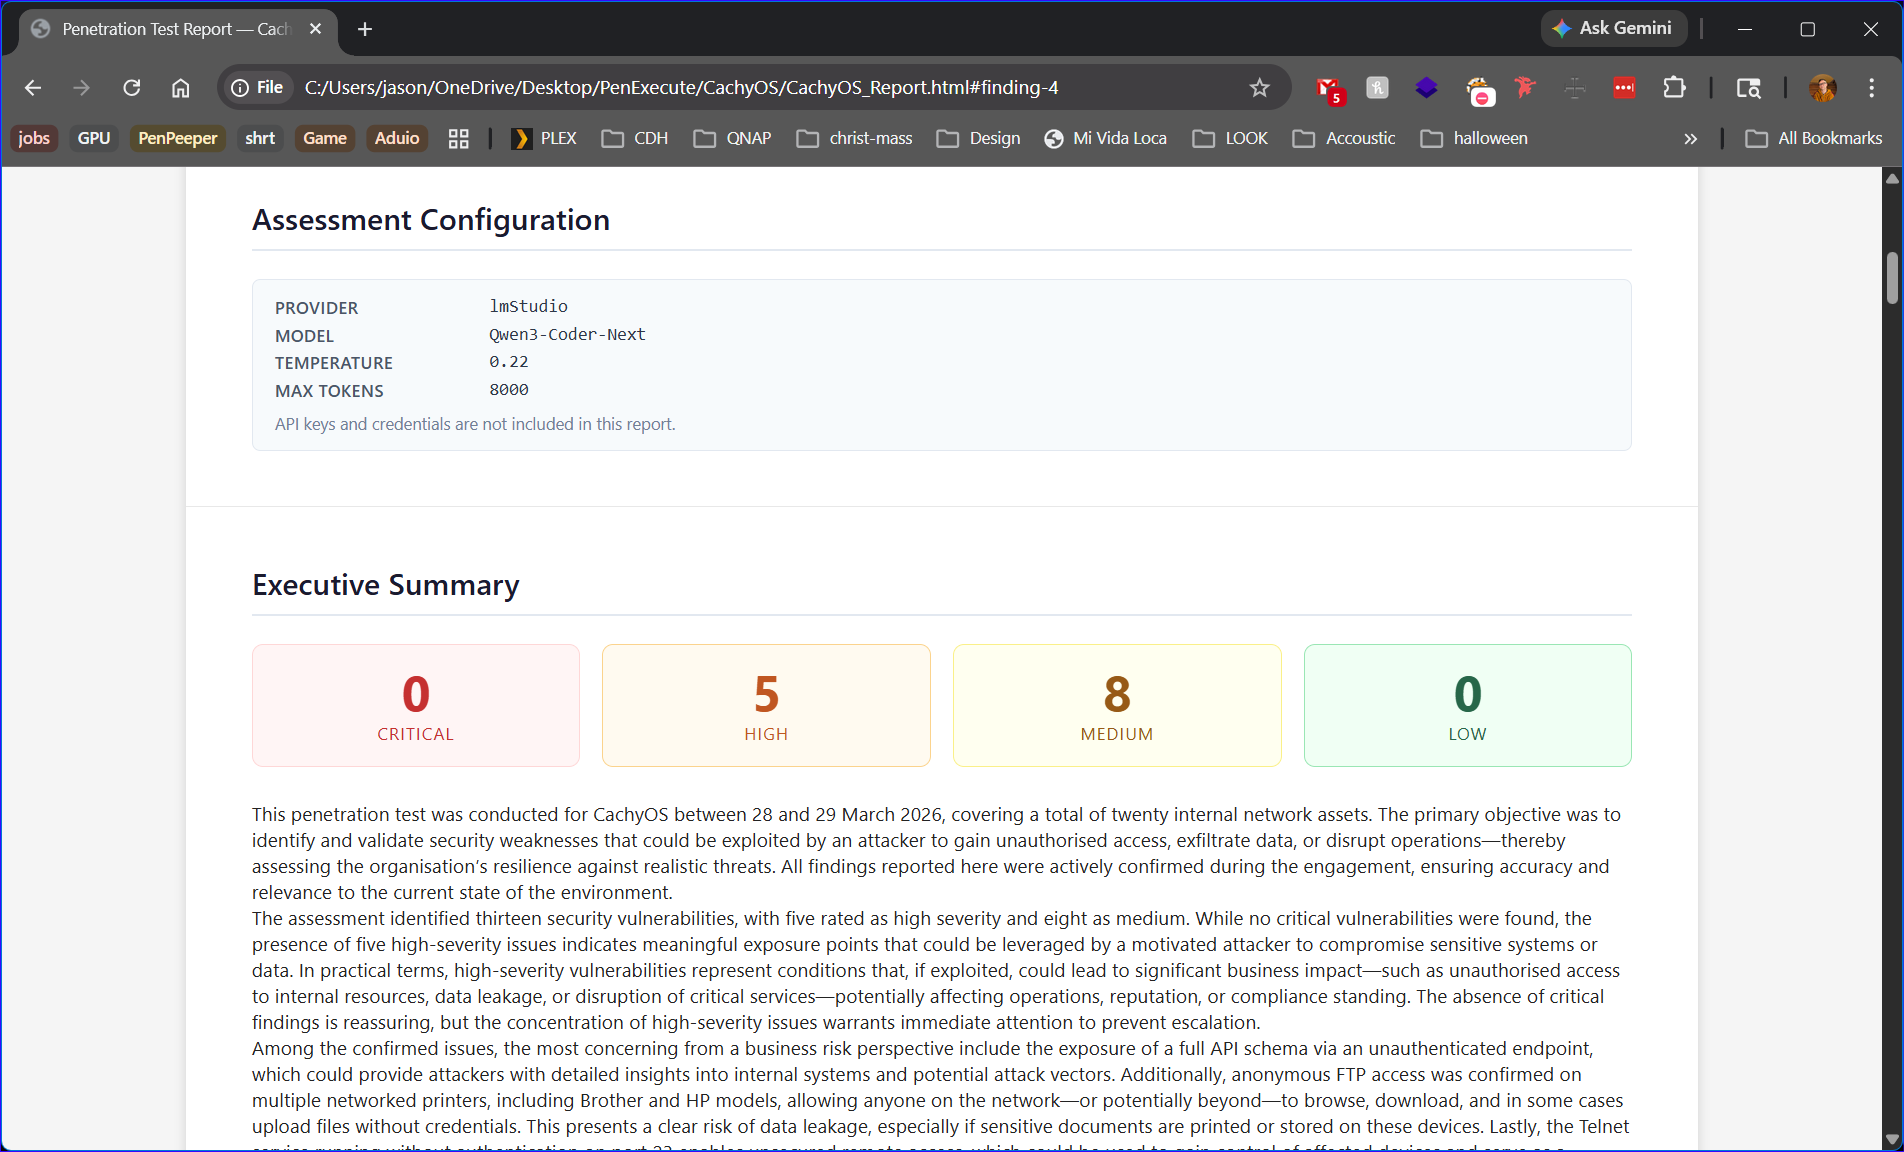
Task: Open the user profile avatar
Action: coord(1822,88)
